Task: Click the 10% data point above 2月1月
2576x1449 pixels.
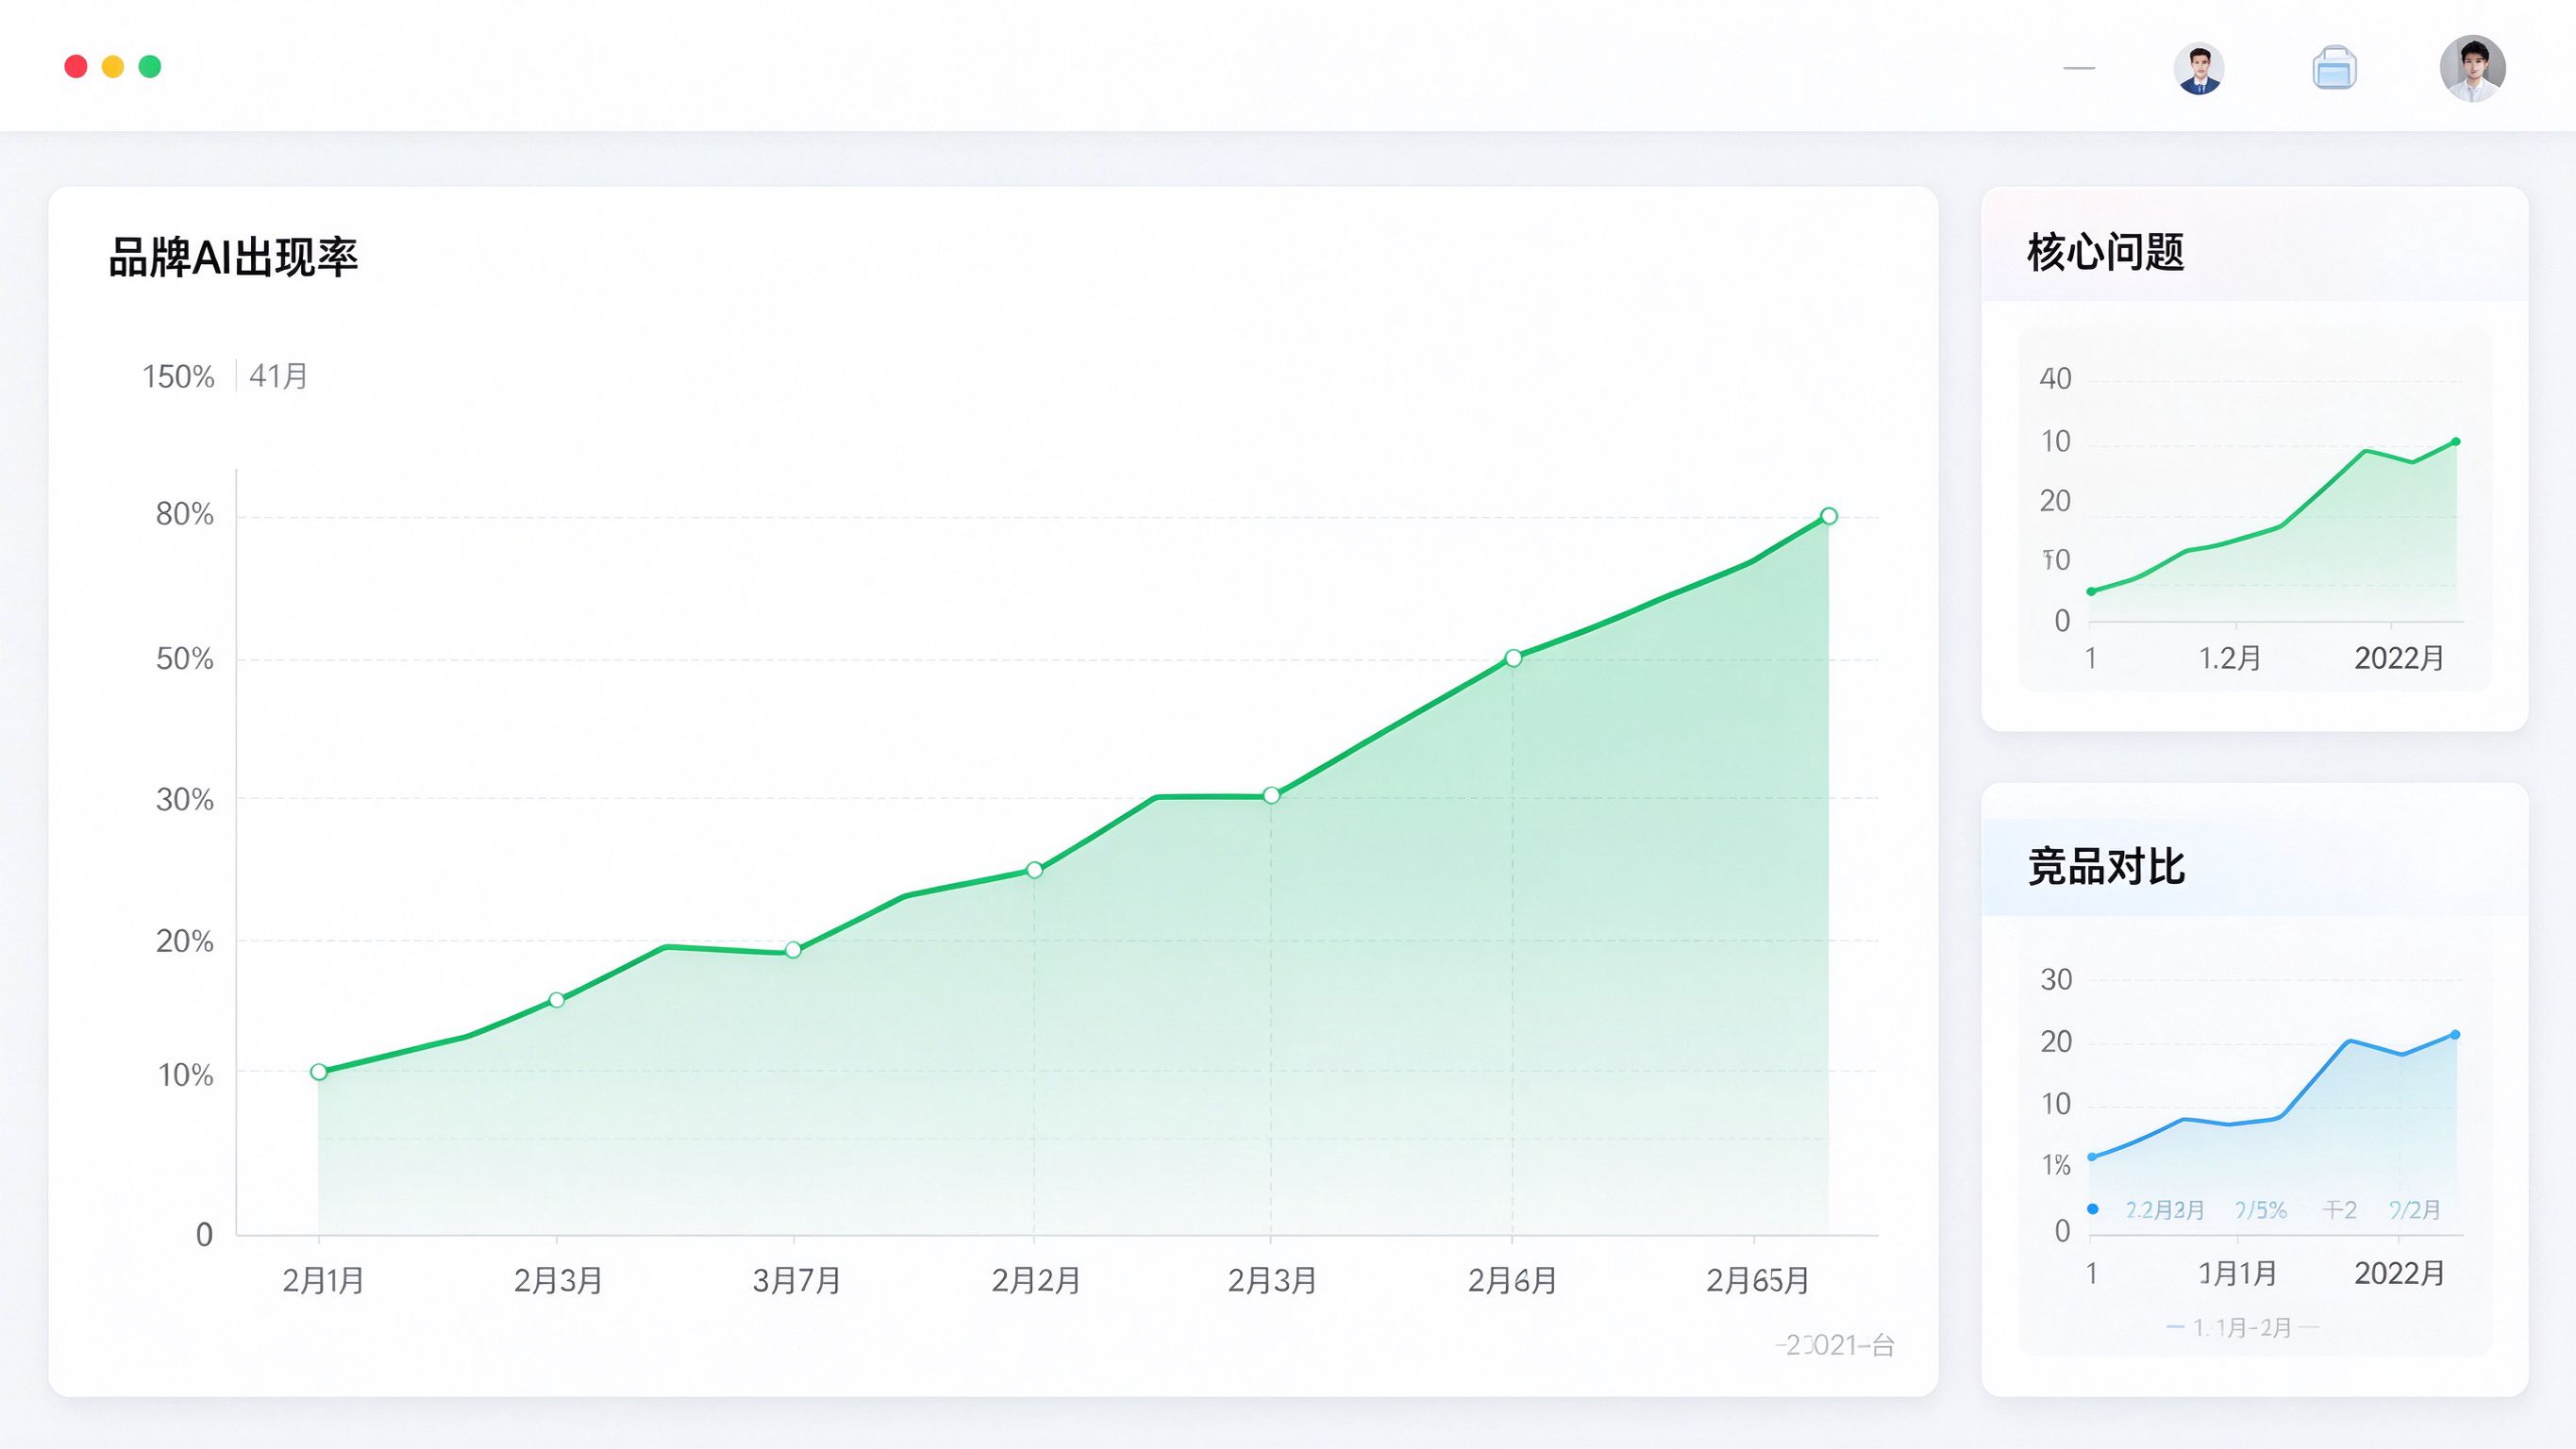Action: point(319,1072)
